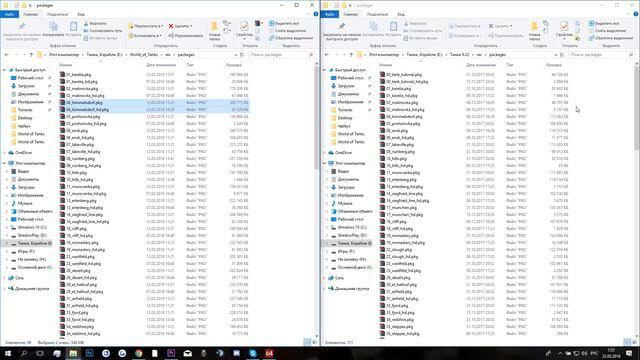Select Torrents folder in left window sidebar
The width and height of the screenshot is (640, 360).
(25, 110)
